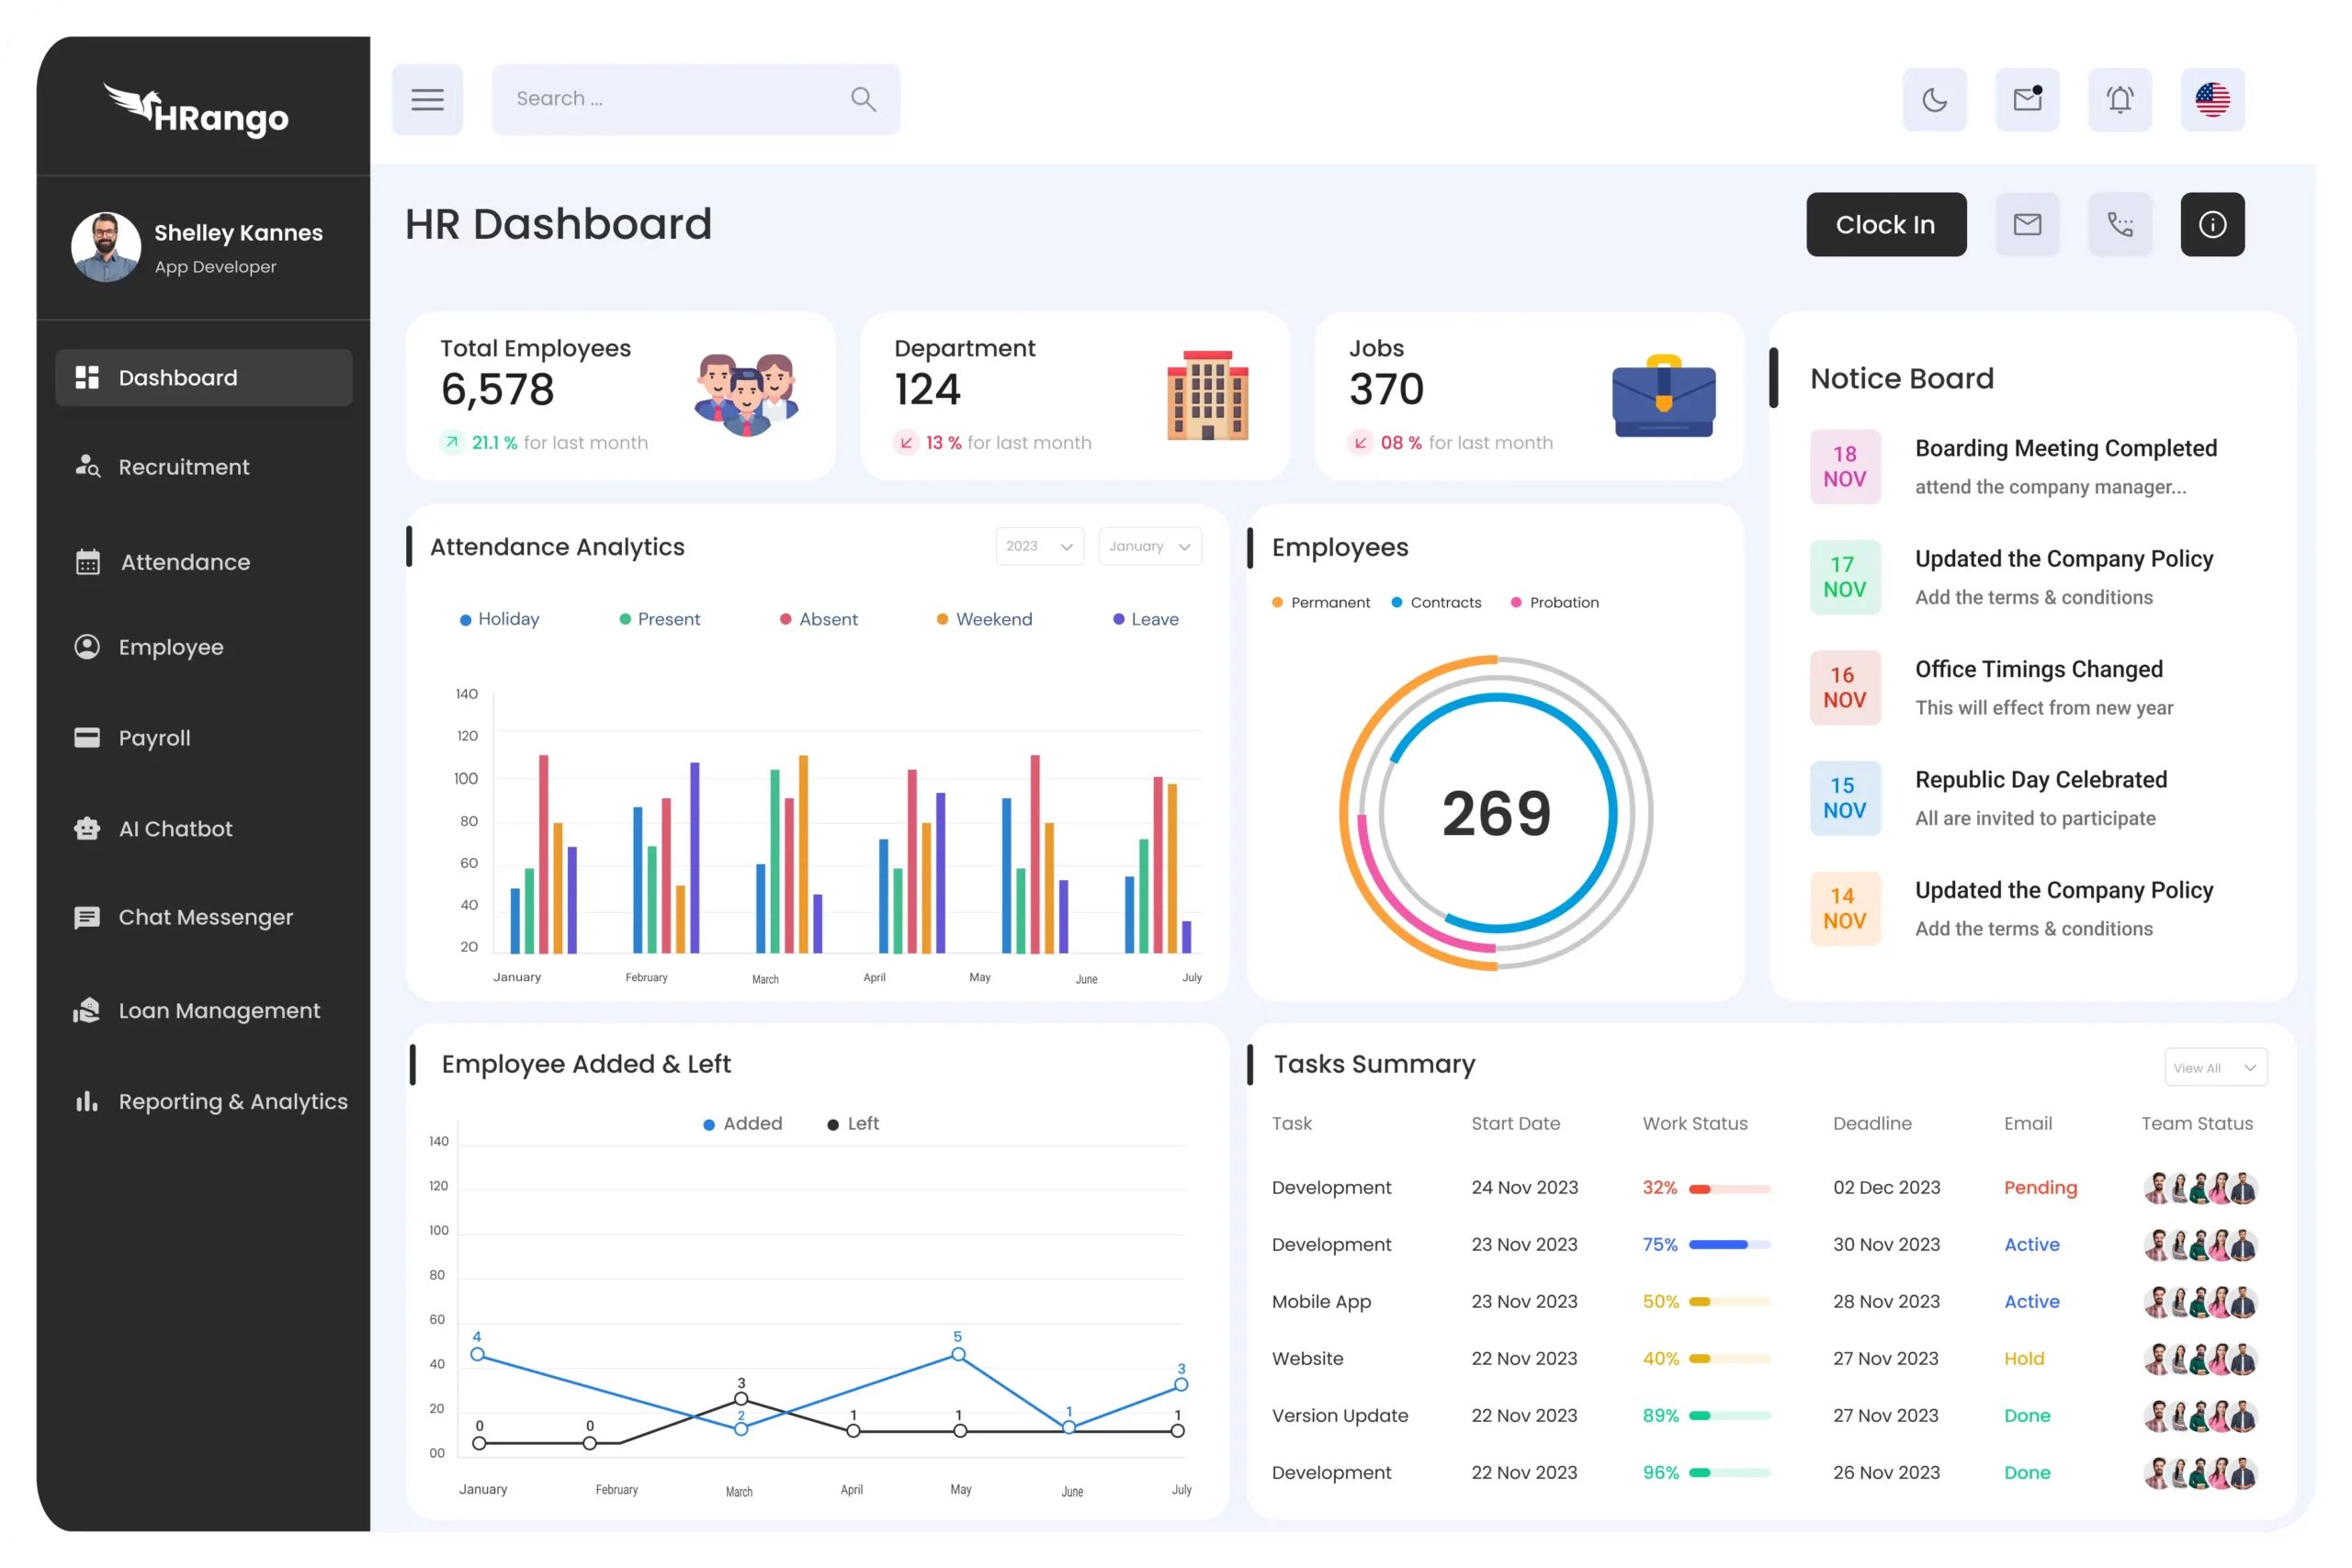The width and height of the screenshot is (2352, 1568).
Task: Open the View All tasks dropdown
Action: coord(2215,1068)
